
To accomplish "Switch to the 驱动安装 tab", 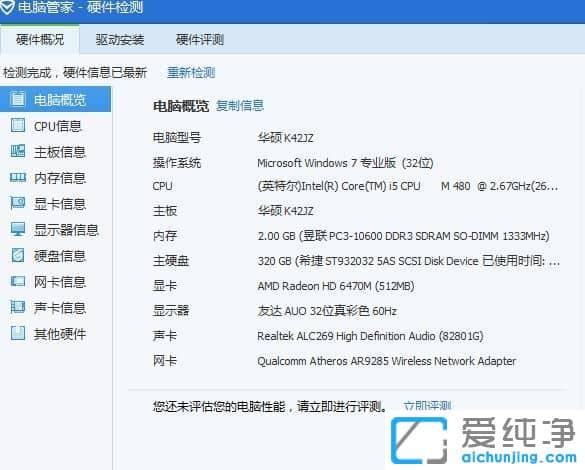I will [x=120, y=40].
